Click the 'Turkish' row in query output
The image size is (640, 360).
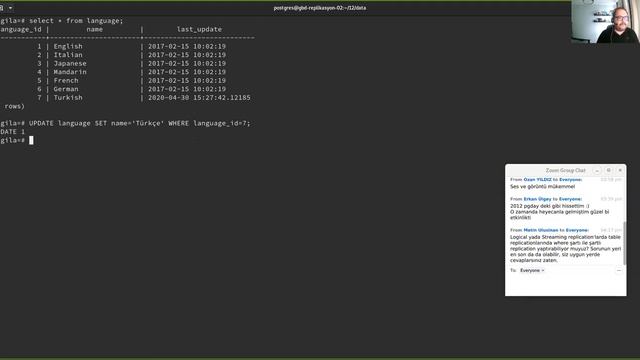pyautogui.click(x=143, y=98)
